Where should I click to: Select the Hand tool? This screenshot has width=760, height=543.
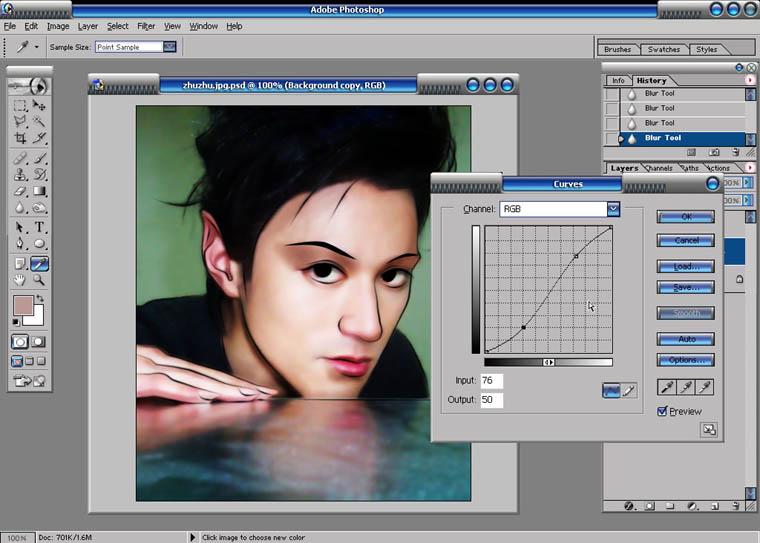coord(20,280)
